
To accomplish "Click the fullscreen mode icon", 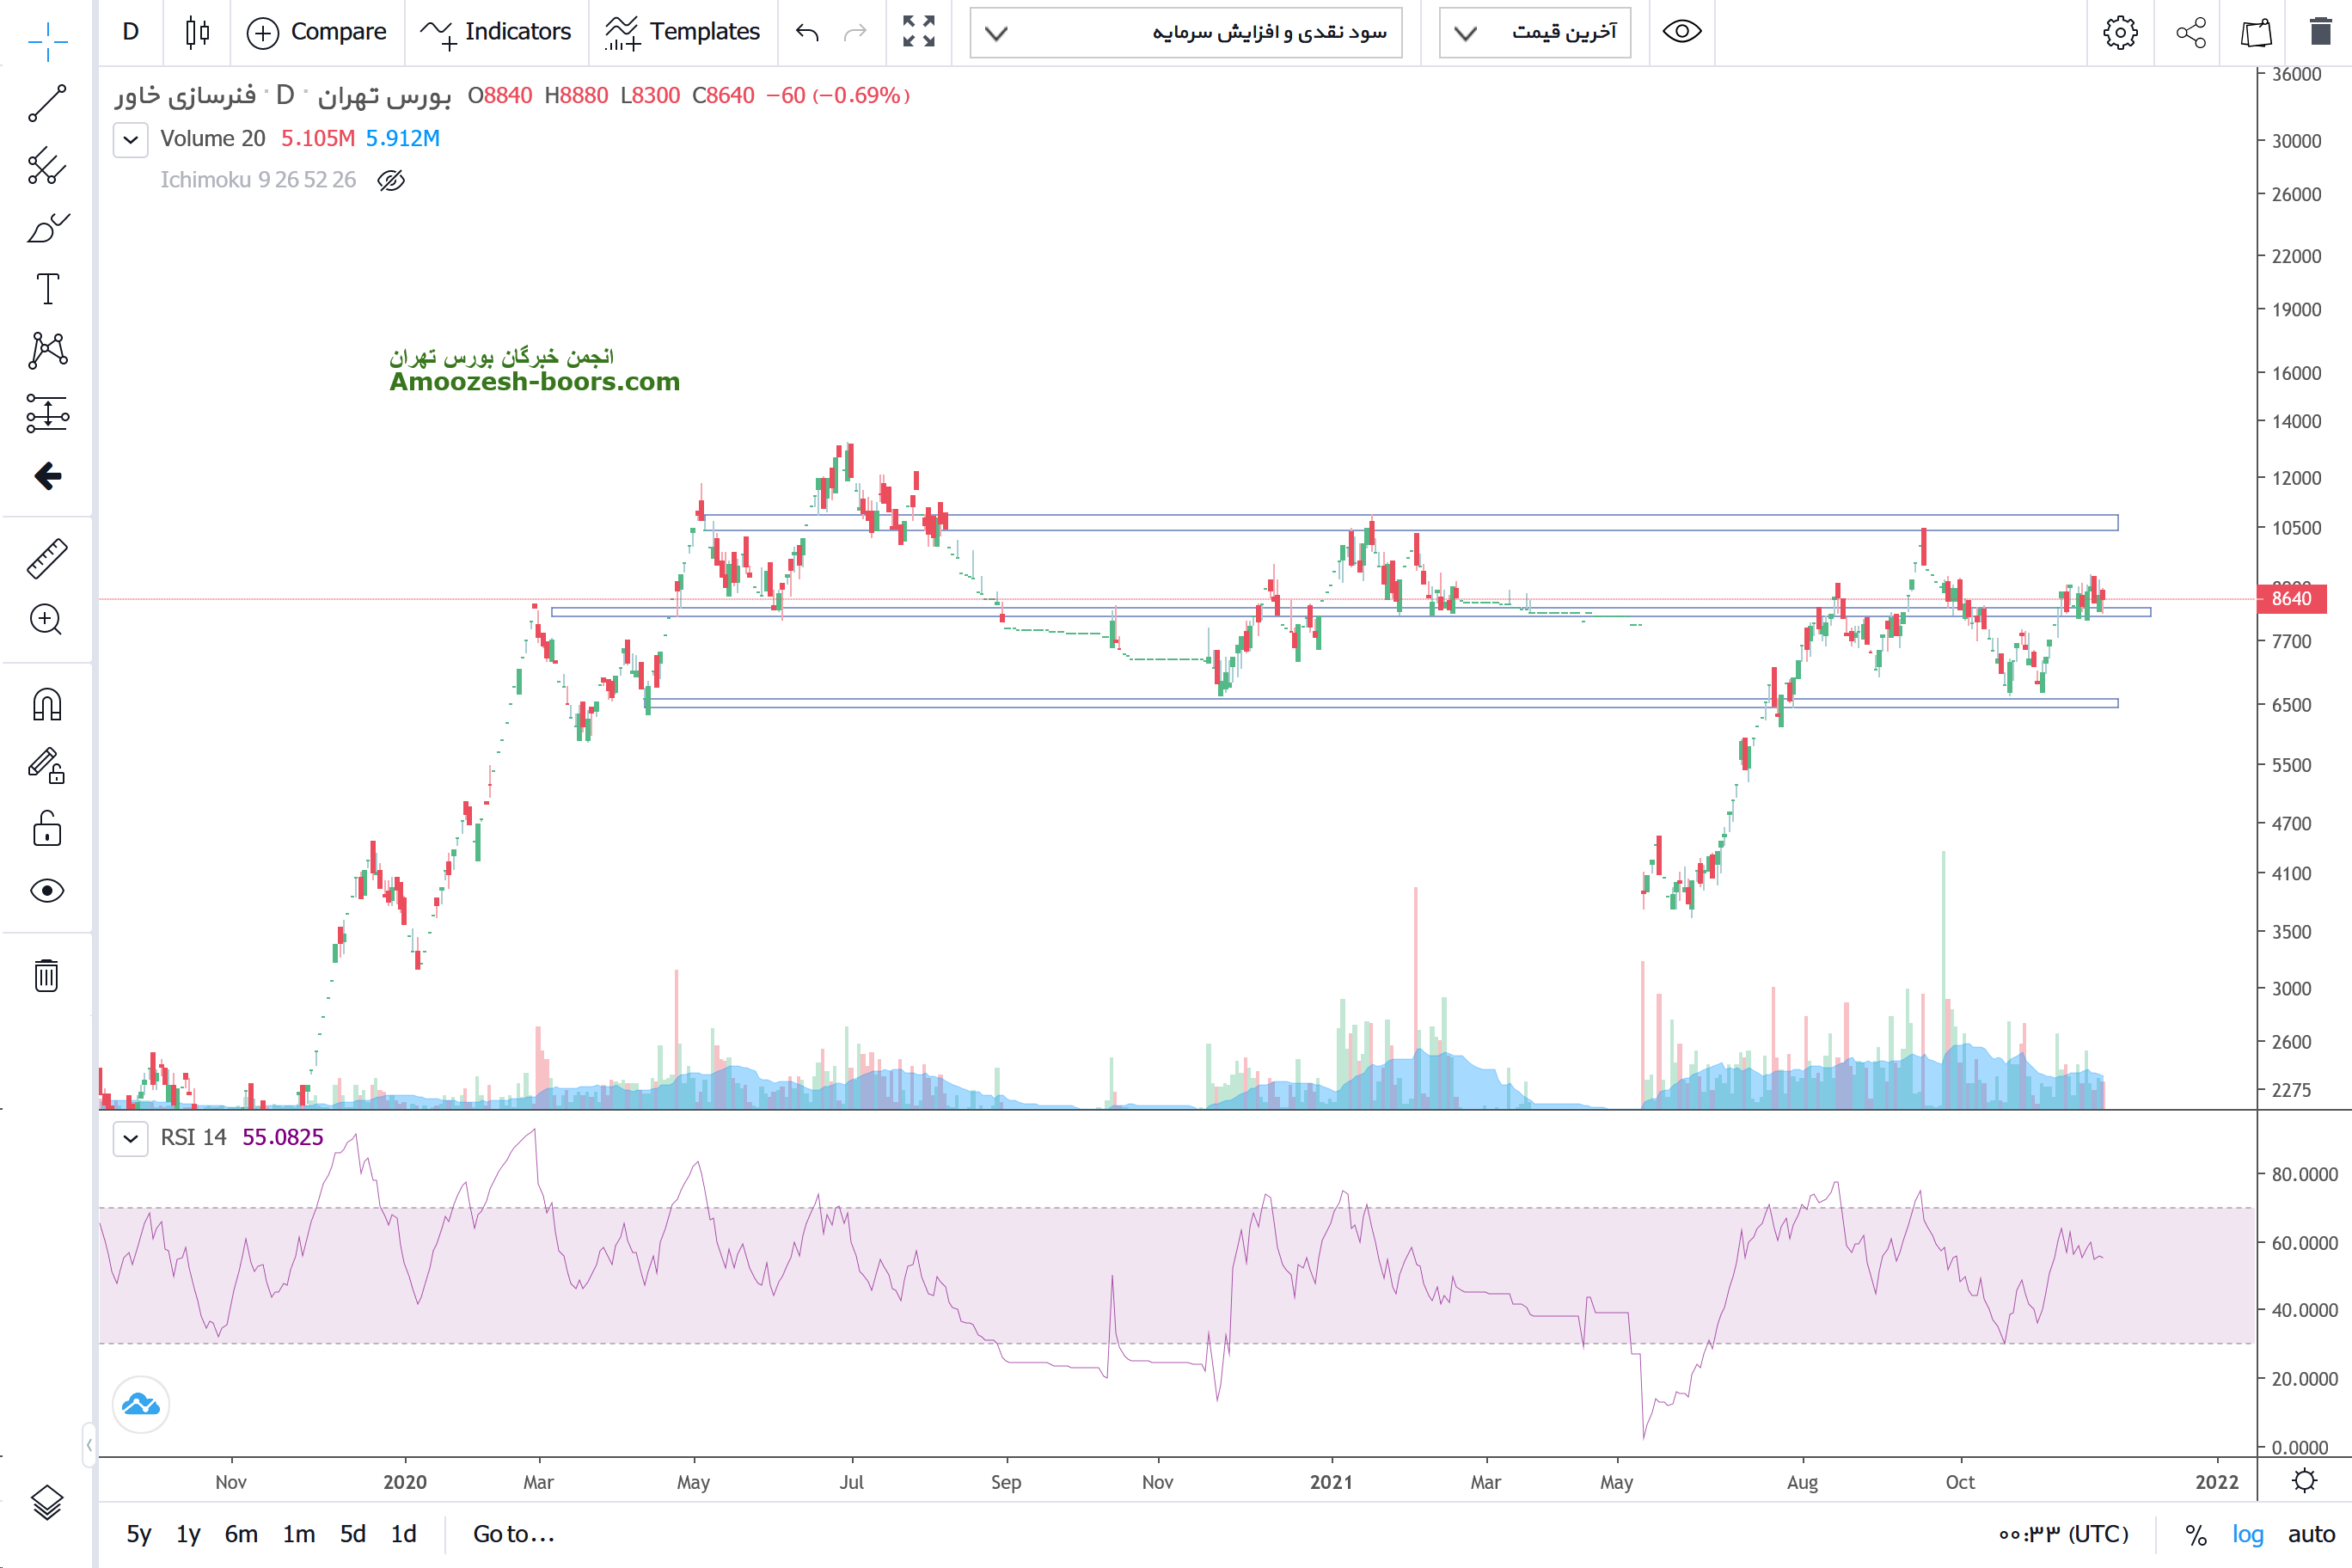I will click(x=918, y=32).
